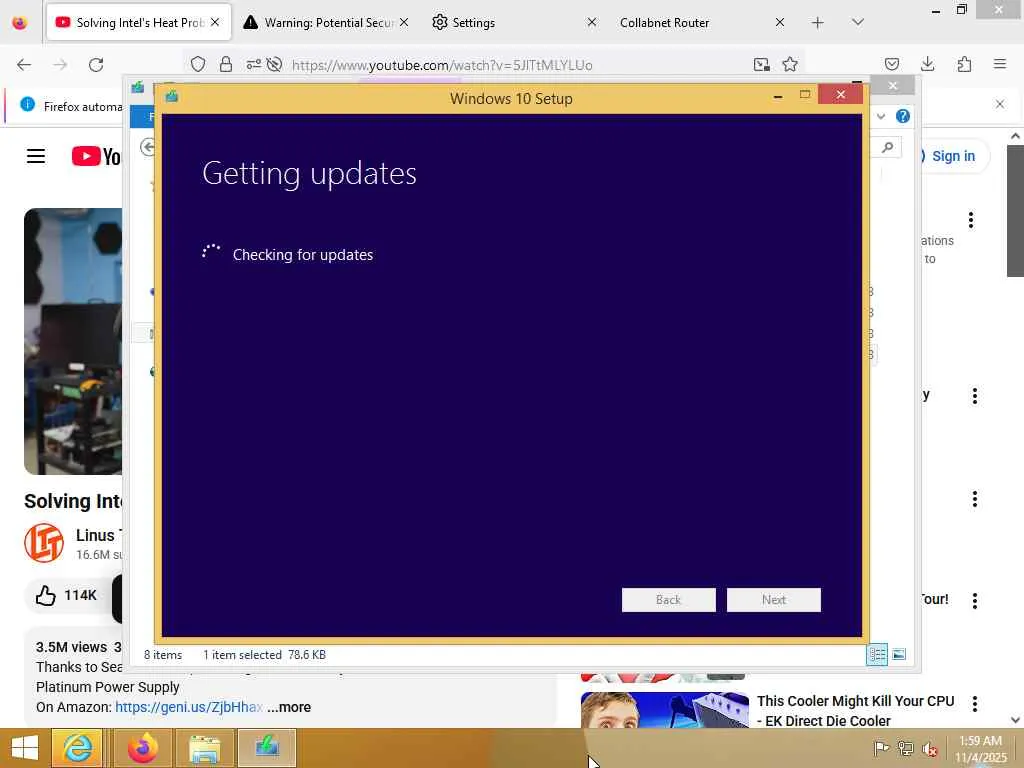Open the Windows Start button
1024x768 pixels.
tap(24, 748)
